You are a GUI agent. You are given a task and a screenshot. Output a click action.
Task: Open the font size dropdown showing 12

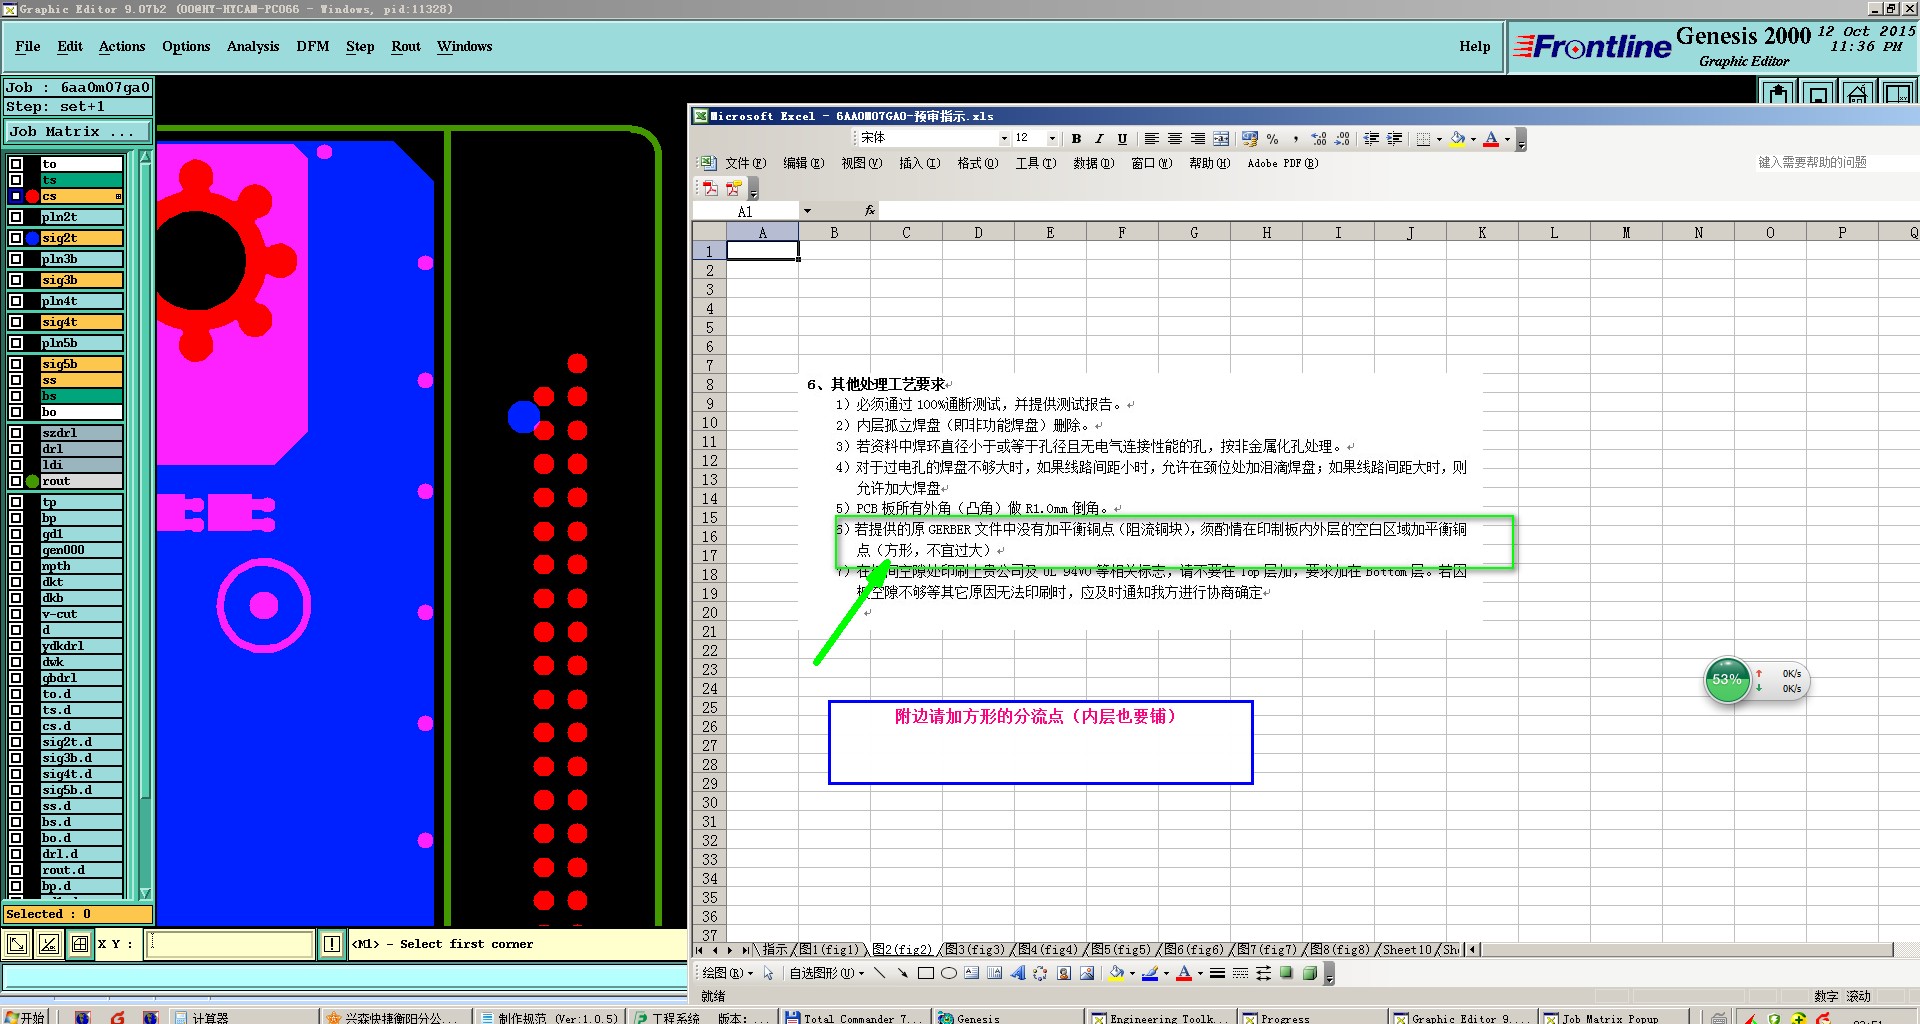pos(1052,139)
